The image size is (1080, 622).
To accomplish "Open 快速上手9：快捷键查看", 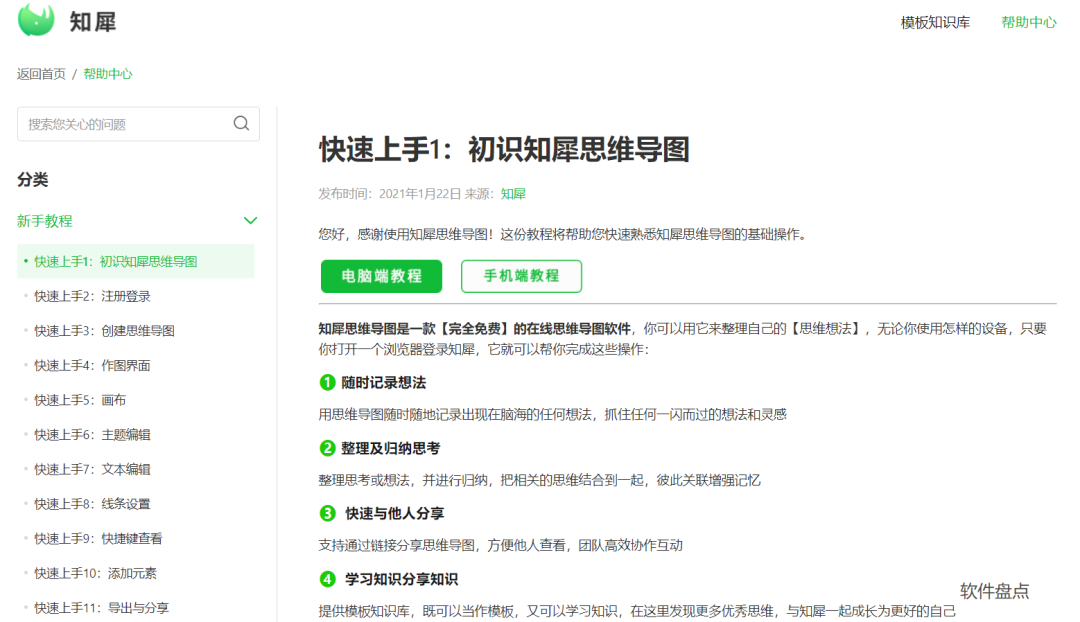I will click(x=98, y=539).
